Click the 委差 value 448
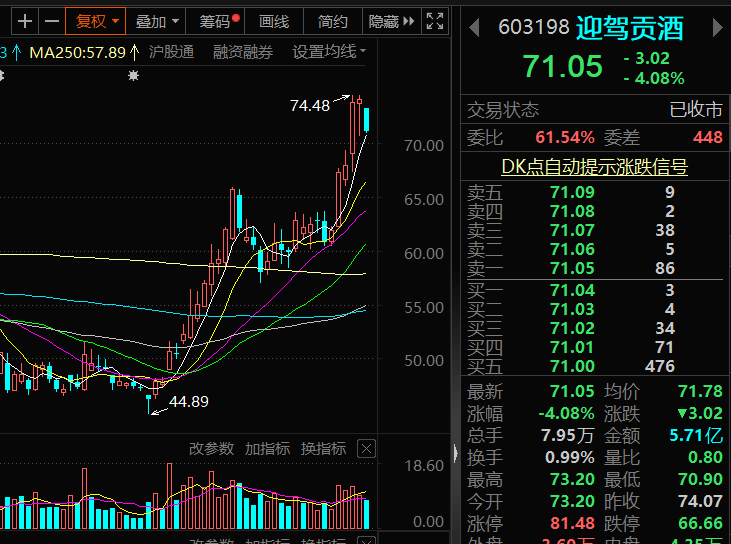731x544 pixels. 708,138
